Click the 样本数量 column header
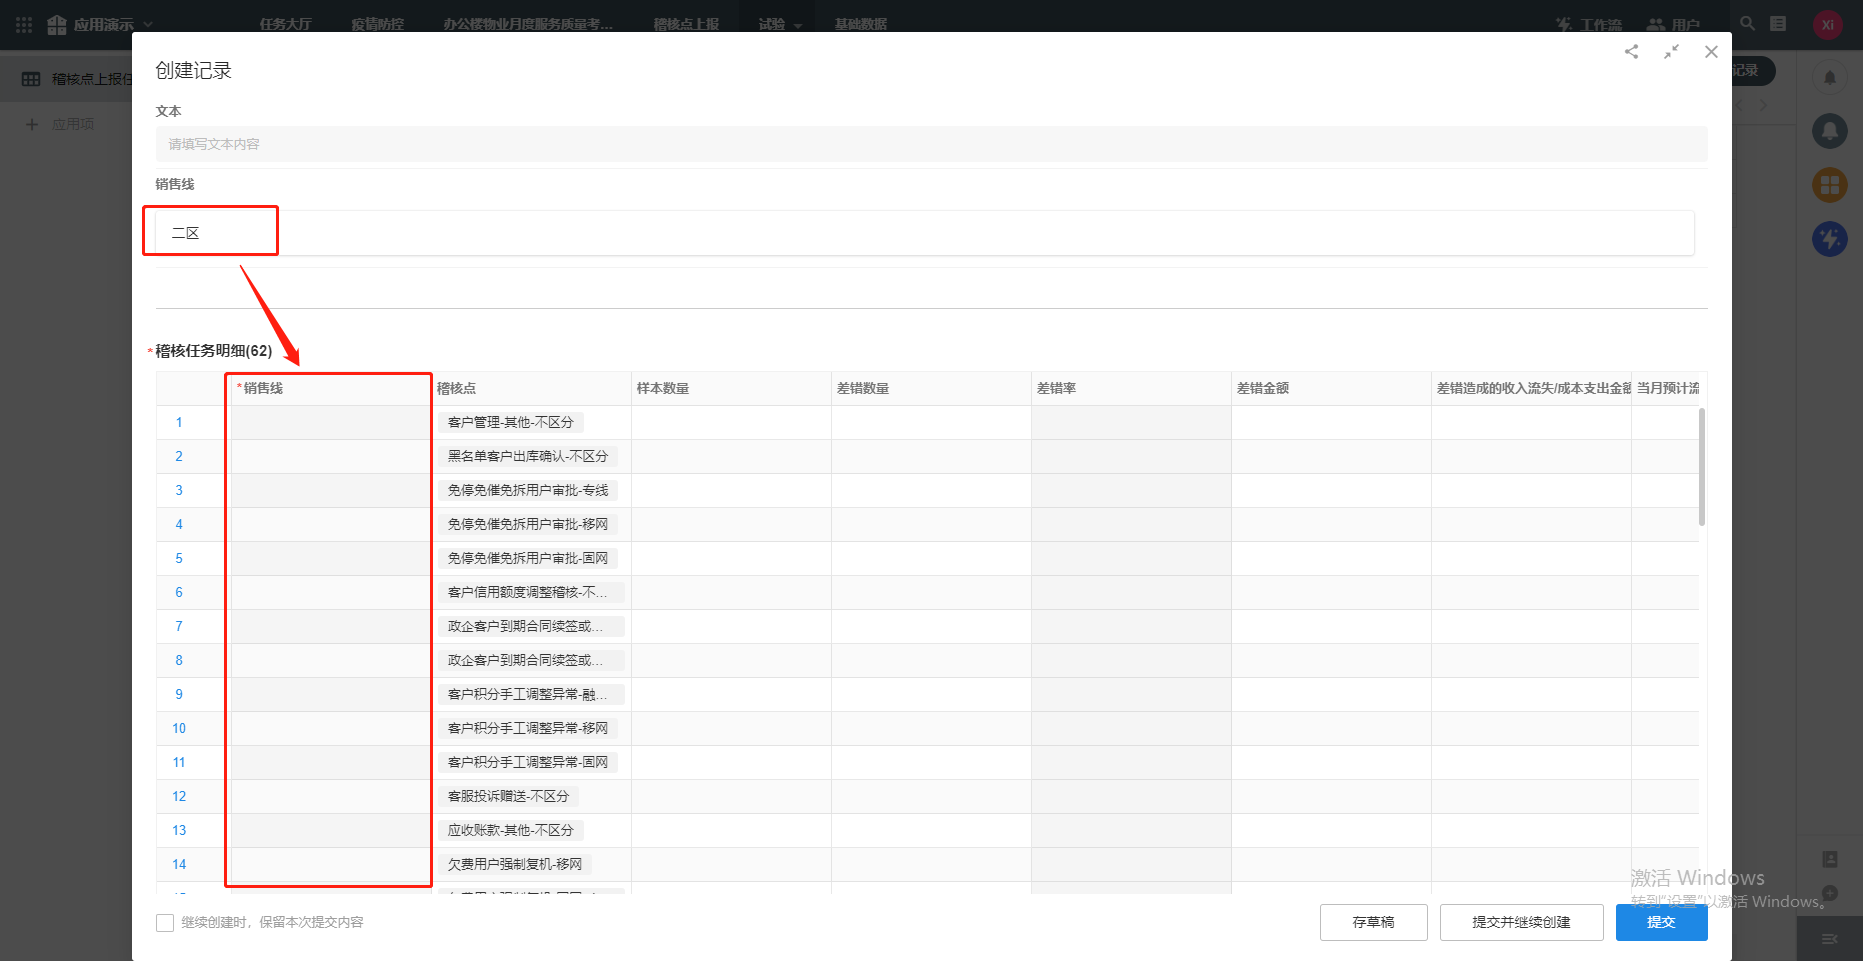Viewport: 1863px width, 961px height. [731, 389]
